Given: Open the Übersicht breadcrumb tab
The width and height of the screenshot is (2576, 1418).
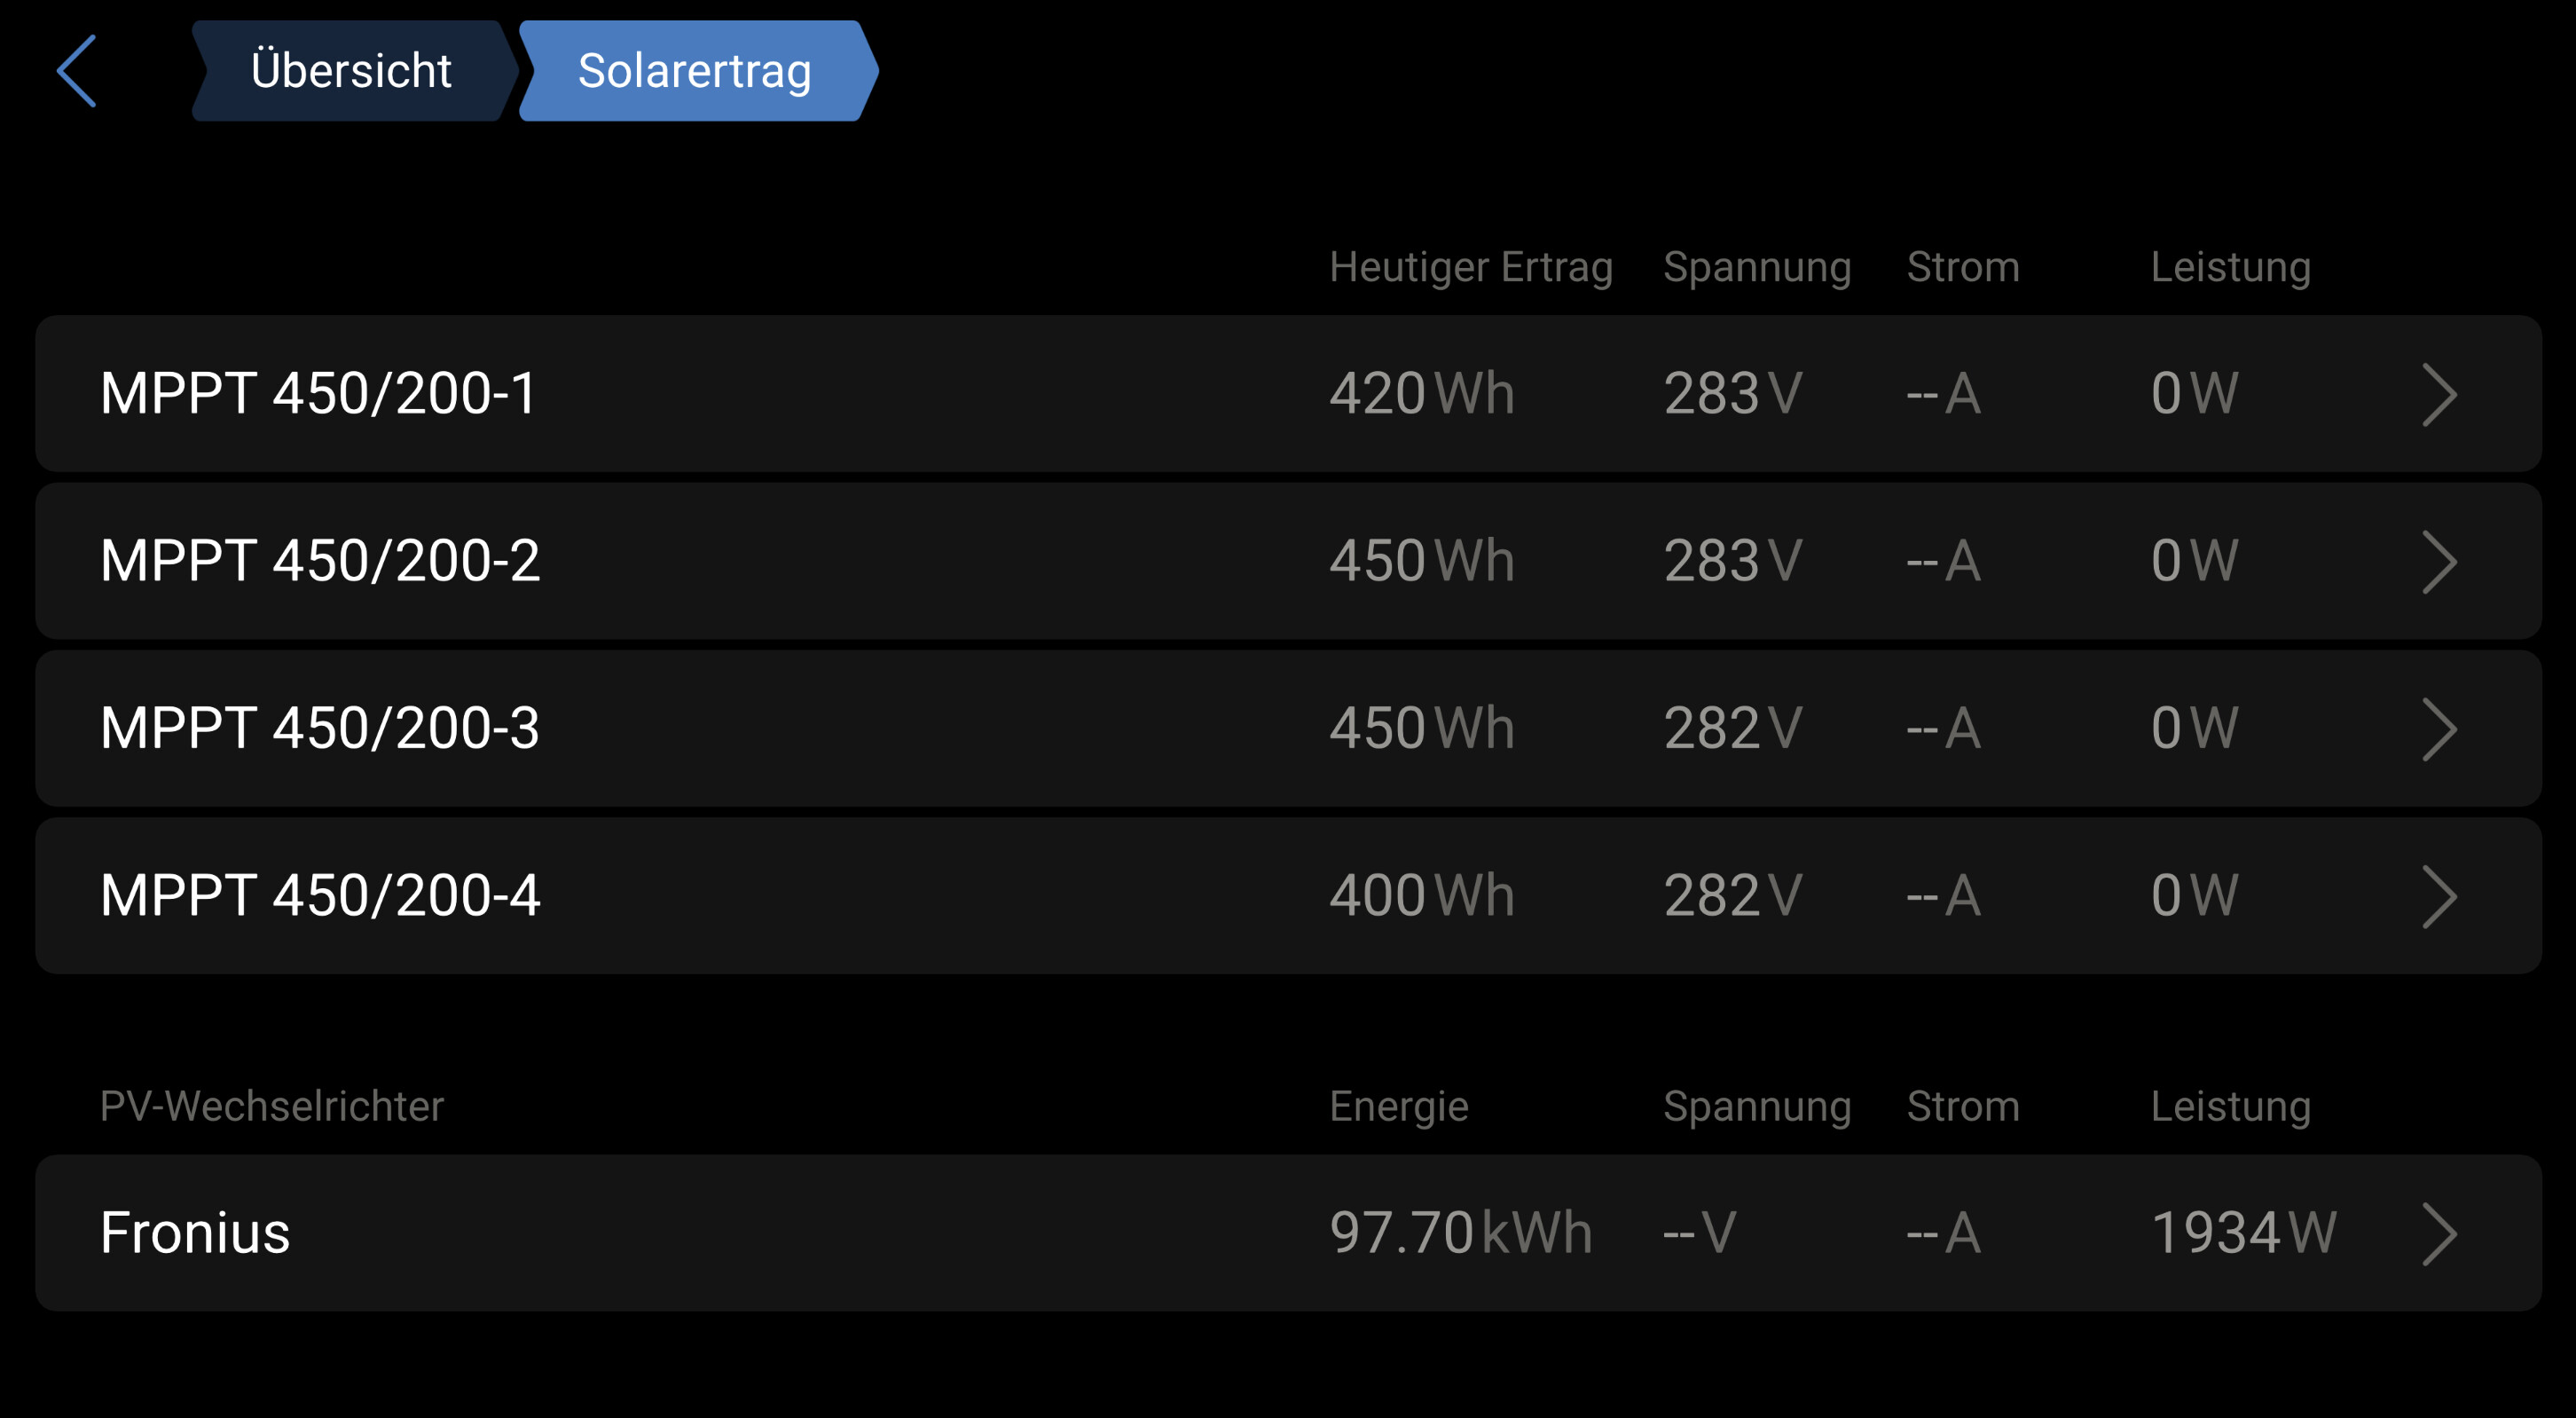Looking at the screenshot, I should coord(351,71).
